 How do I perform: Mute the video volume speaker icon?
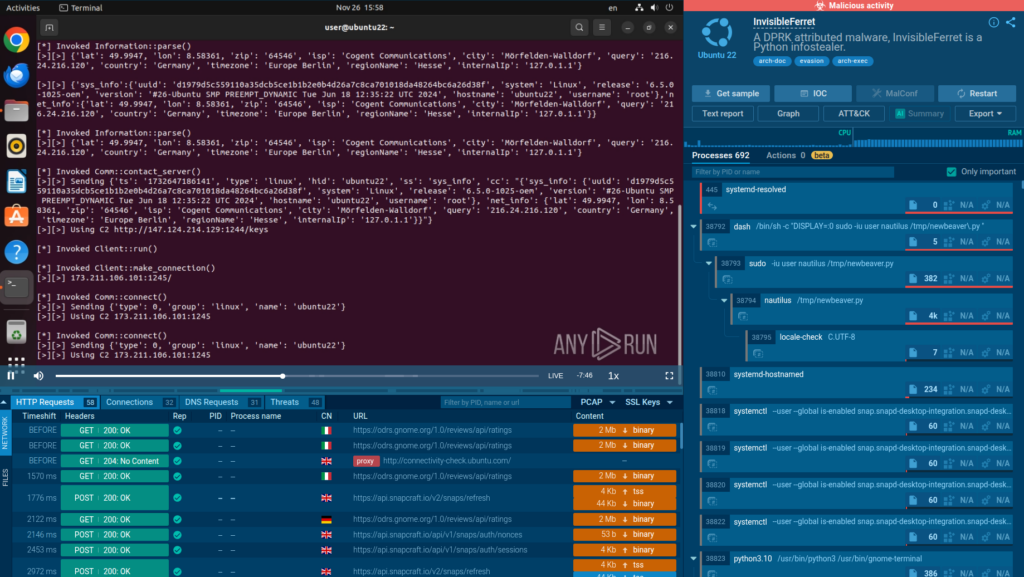point(38,376)
